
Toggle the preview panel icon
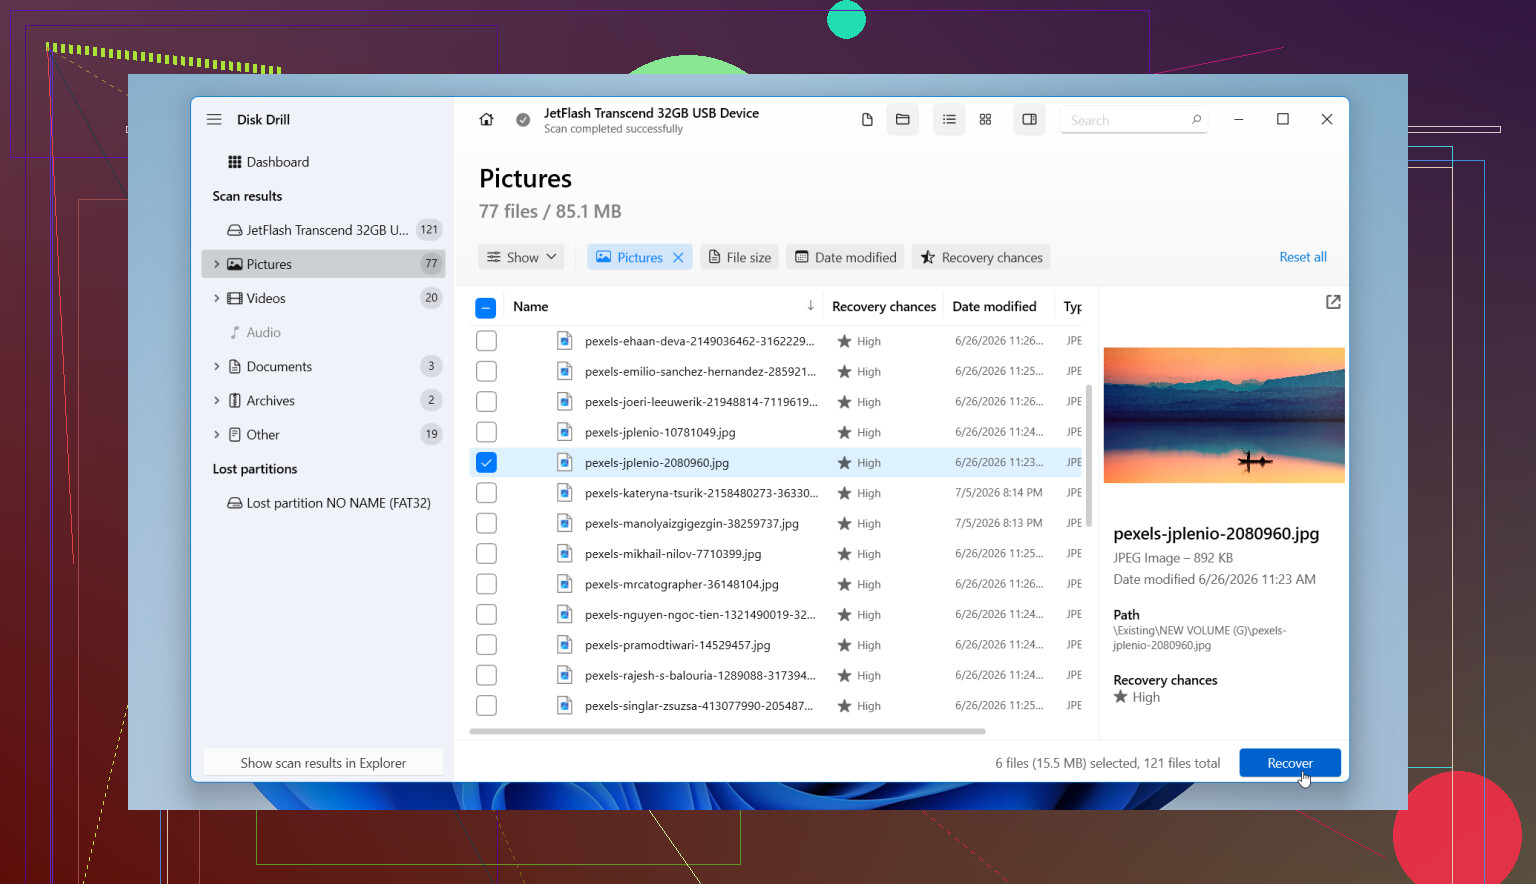point(1029,120)
